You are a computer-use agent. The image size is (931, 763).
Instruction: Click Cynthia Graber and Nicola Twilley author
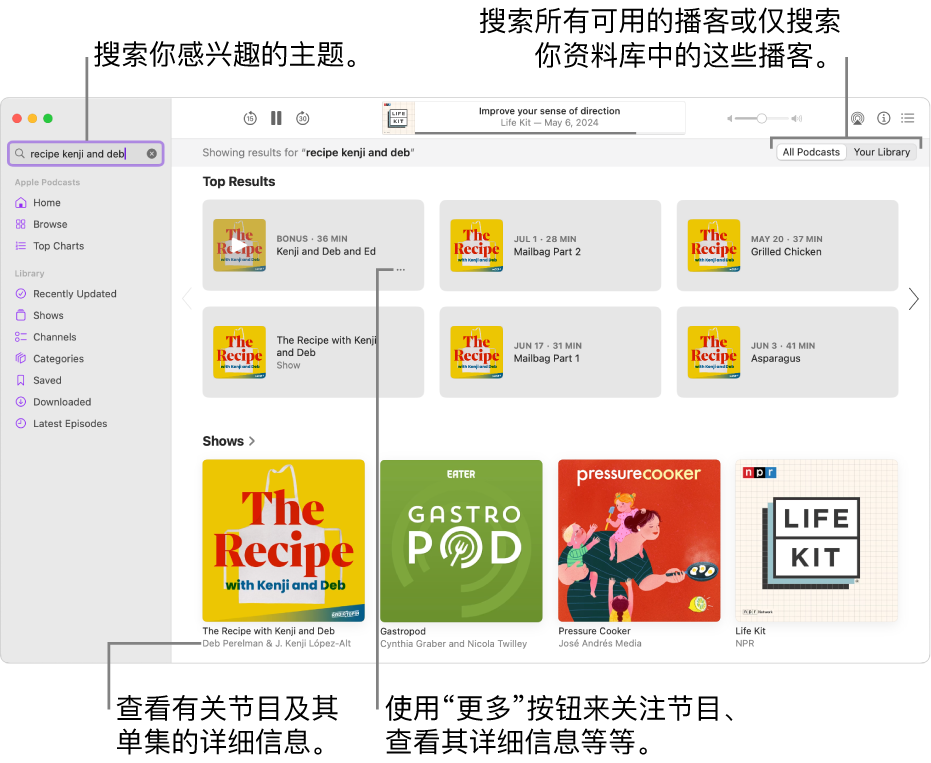[x=454, y=644]
